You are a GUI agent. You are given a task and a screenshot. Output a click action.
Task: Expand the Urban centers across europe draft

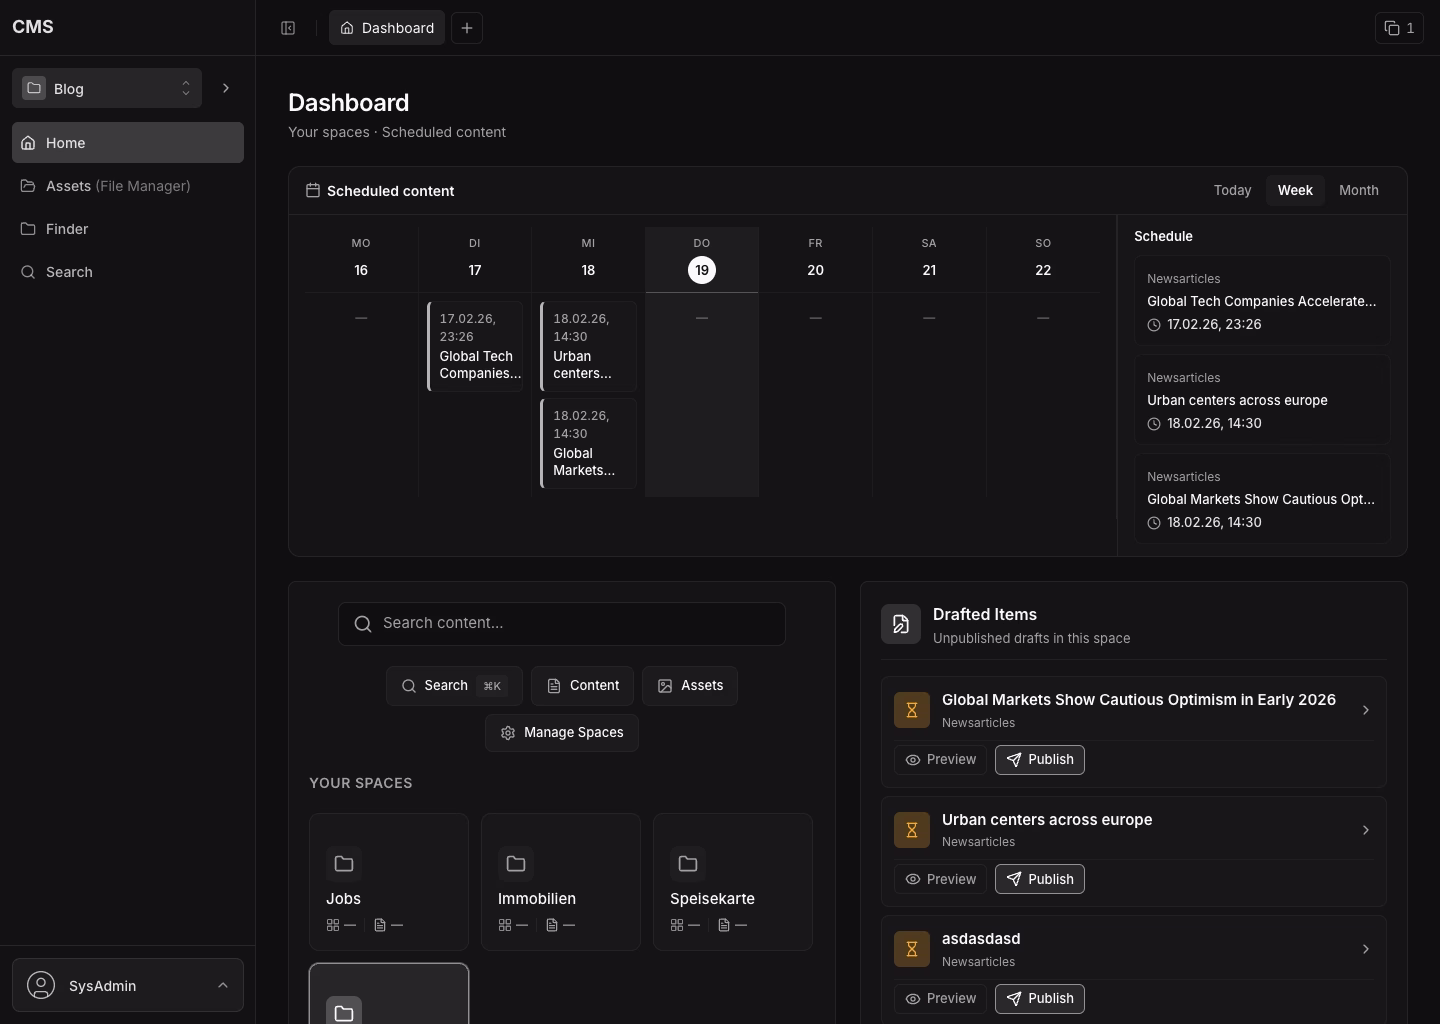click(x=1365, y=830)
